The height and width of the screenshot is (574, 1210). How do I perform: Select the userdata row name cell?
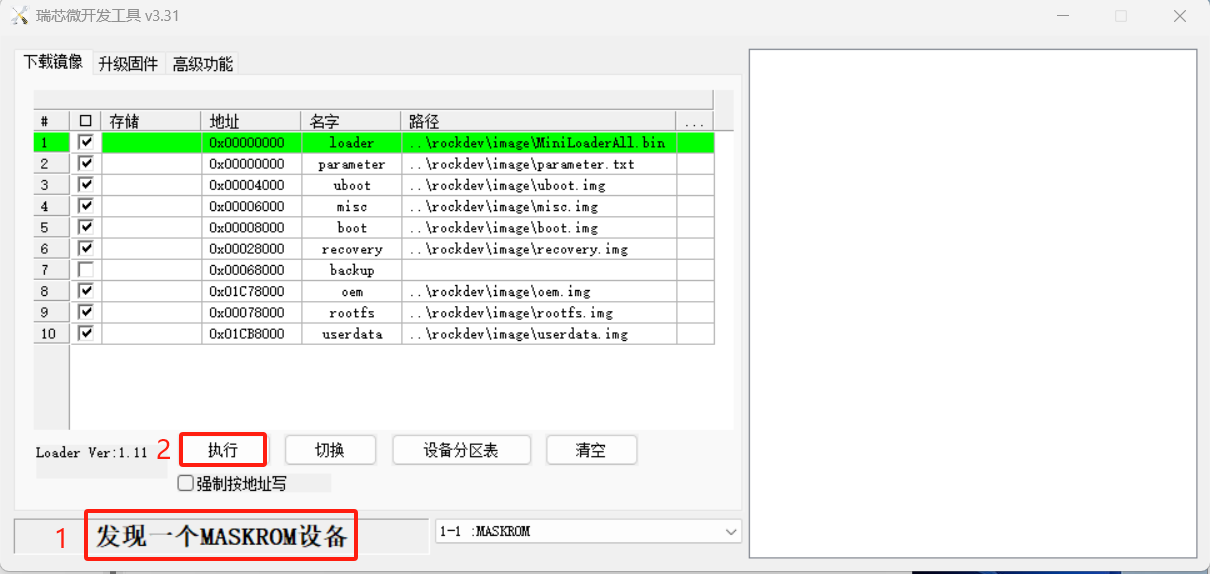click(x=351, y=334)
